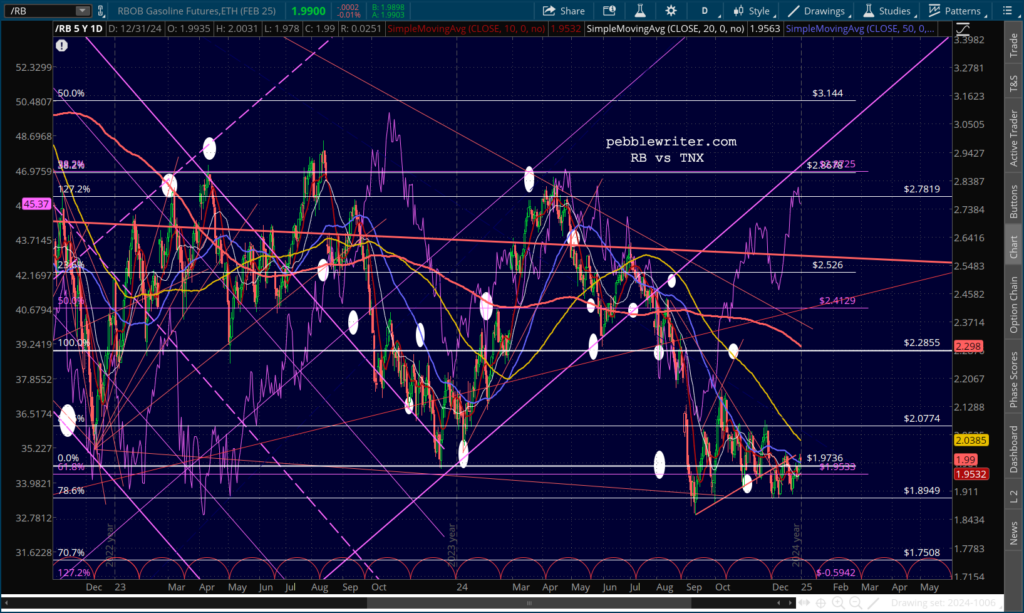Click the symbol link (clipboard) icon beside /RB

point(101,10)
